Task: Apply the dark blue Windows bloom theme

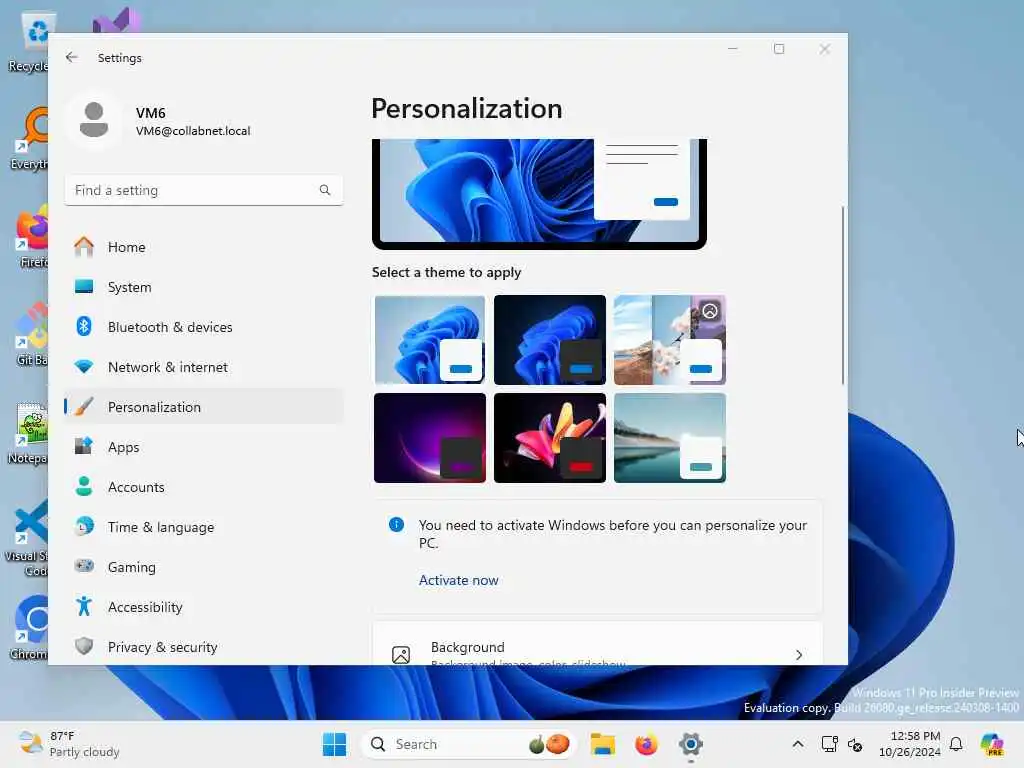Action: 550,340
